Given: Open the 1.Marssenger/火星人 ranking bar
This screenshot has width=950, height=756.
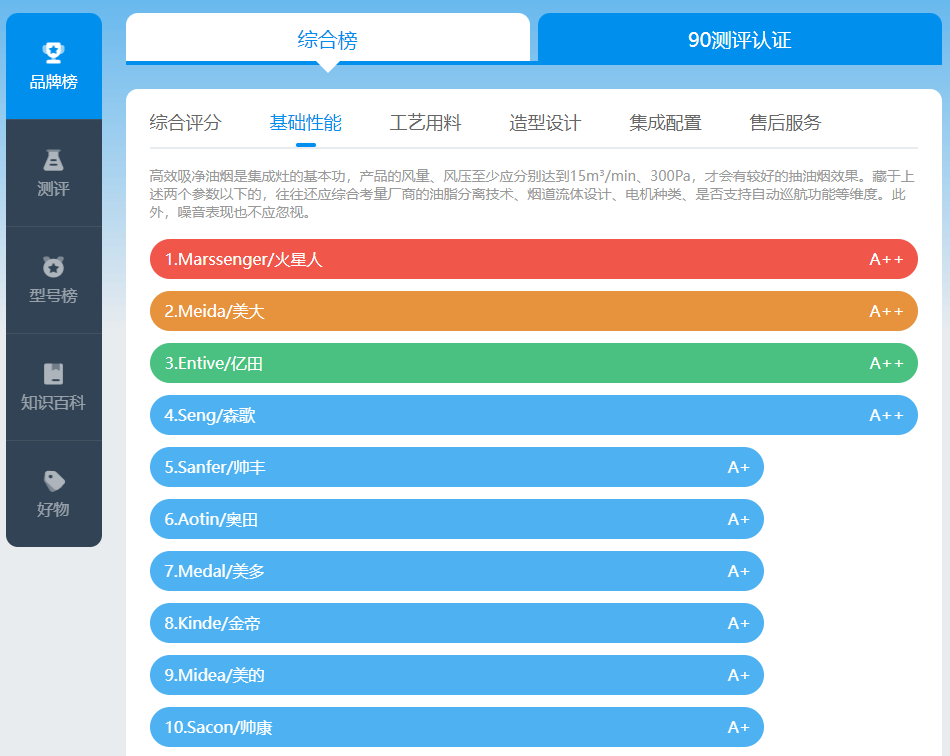Looking at the screenshot, I should tap(534, 259).
